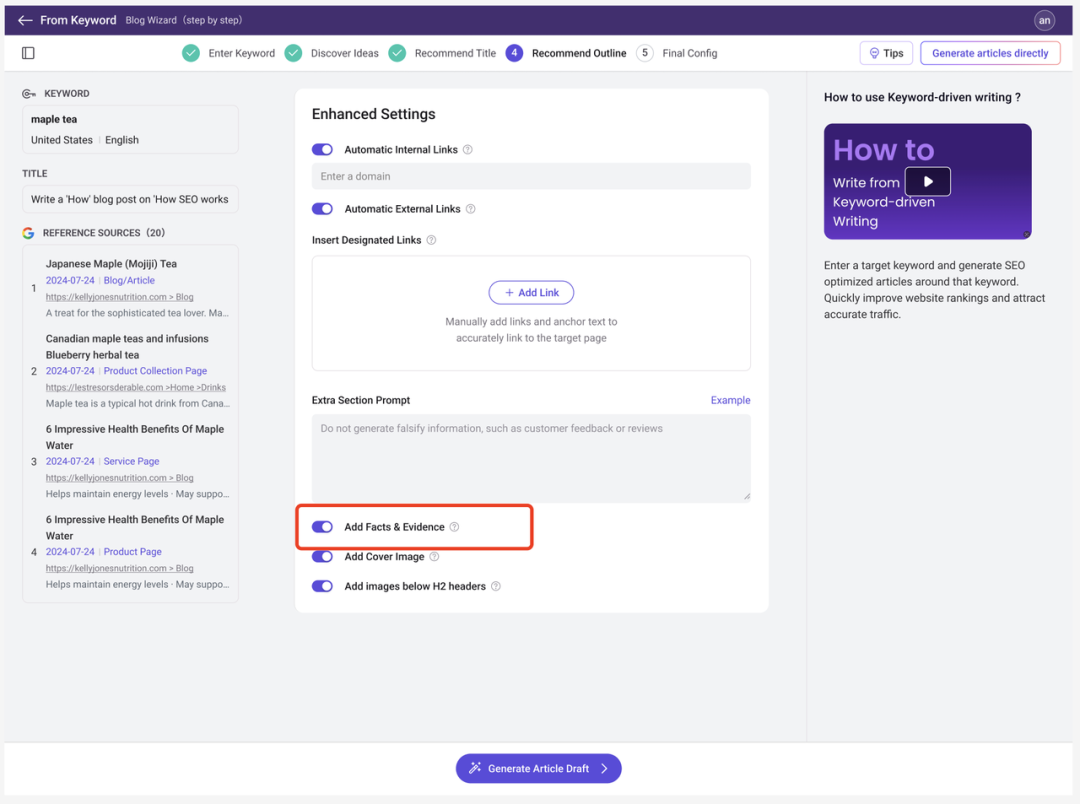Turn off the Add Cover Image toggle
This screenshot has height=804, width=1080.
click(322, 557)
